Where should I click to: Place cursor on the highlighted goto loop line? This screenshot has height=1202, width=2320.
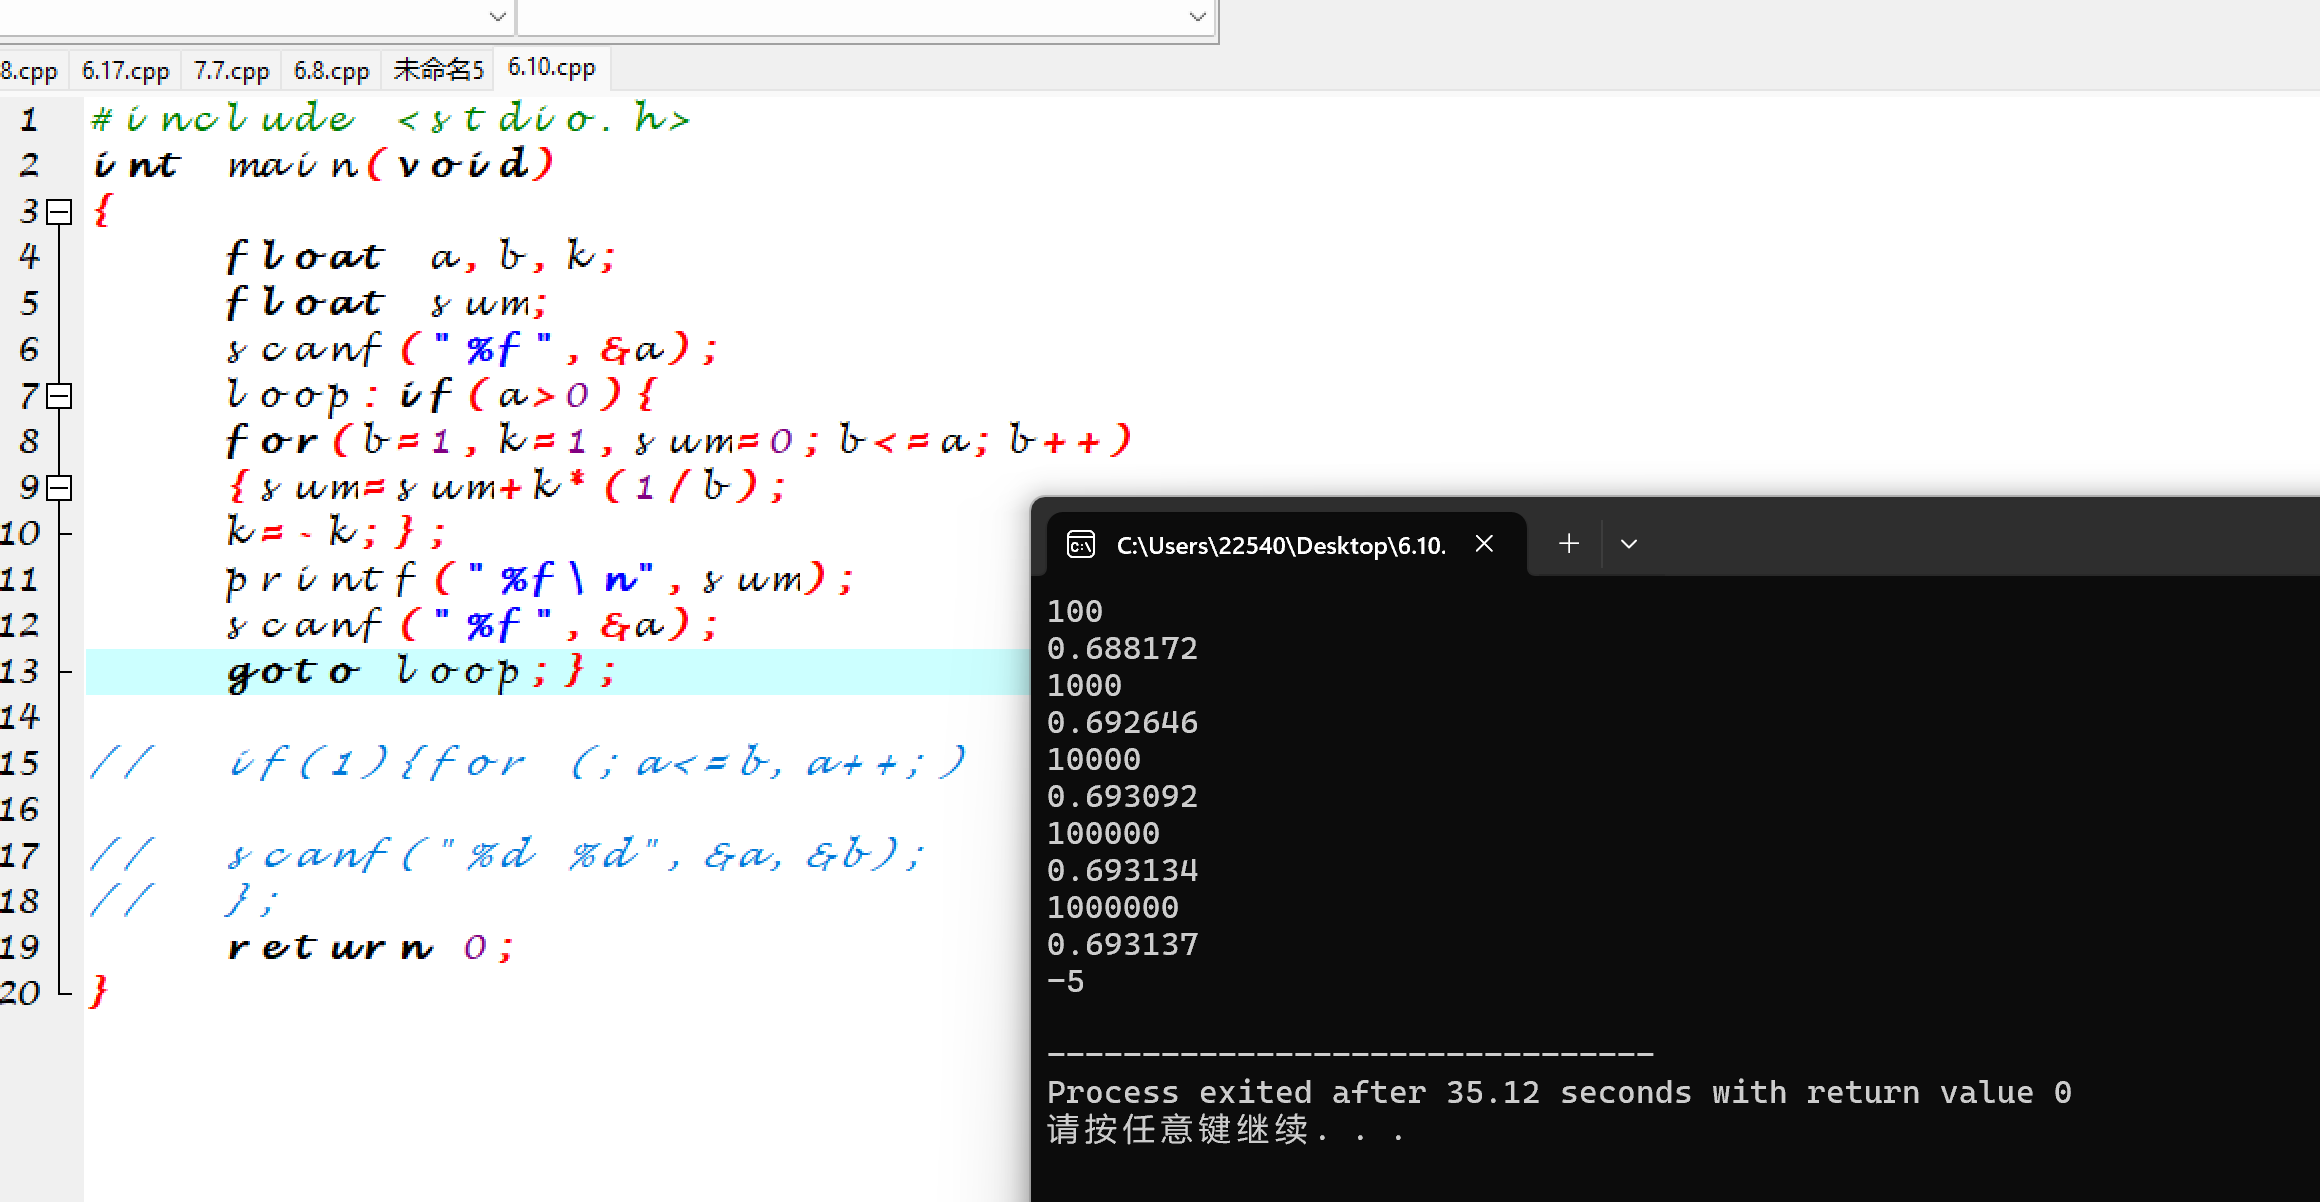pyautogui.click(x=420, y=672)
